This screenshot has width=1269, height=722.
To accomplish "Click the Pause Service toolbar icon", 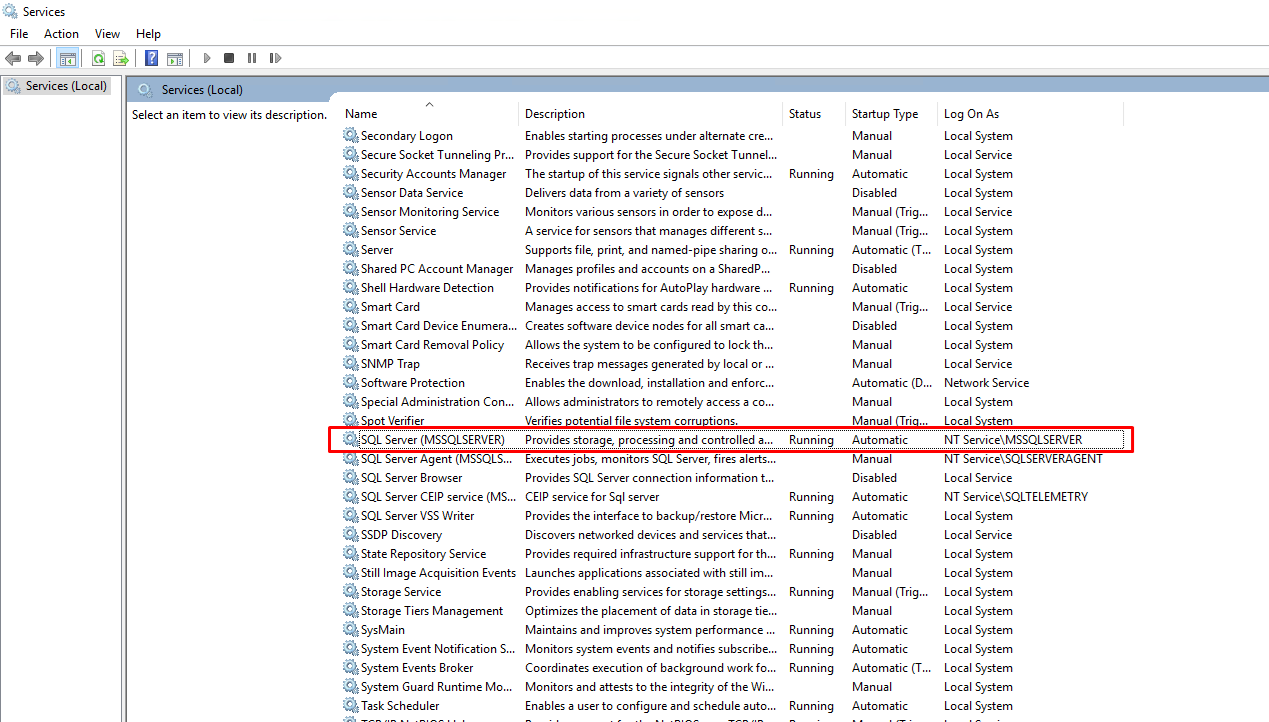I will tap(251, 59).
